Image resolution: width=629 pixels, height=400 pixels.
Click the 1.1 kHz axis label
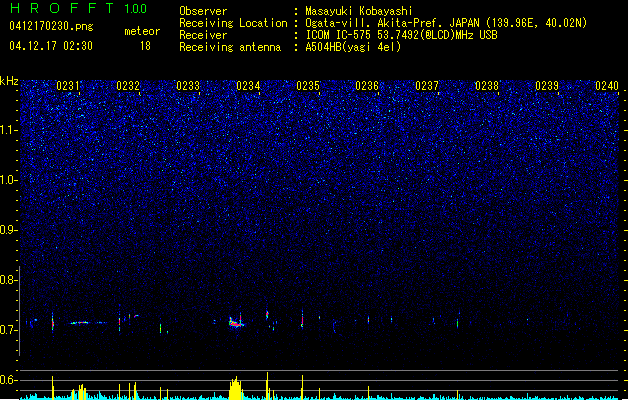[9, 130]
